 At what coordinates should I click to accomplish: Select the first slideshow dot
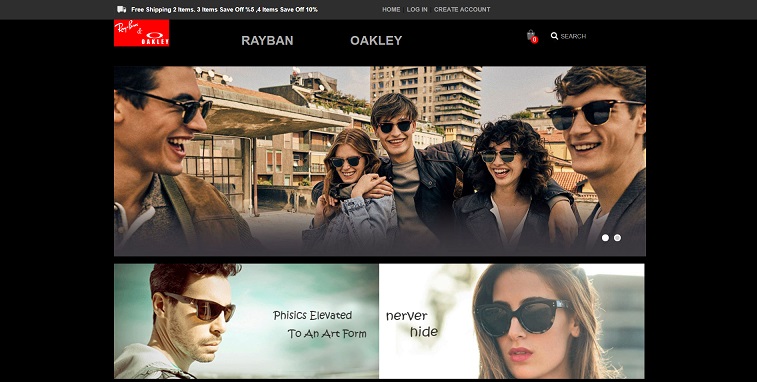605,238
